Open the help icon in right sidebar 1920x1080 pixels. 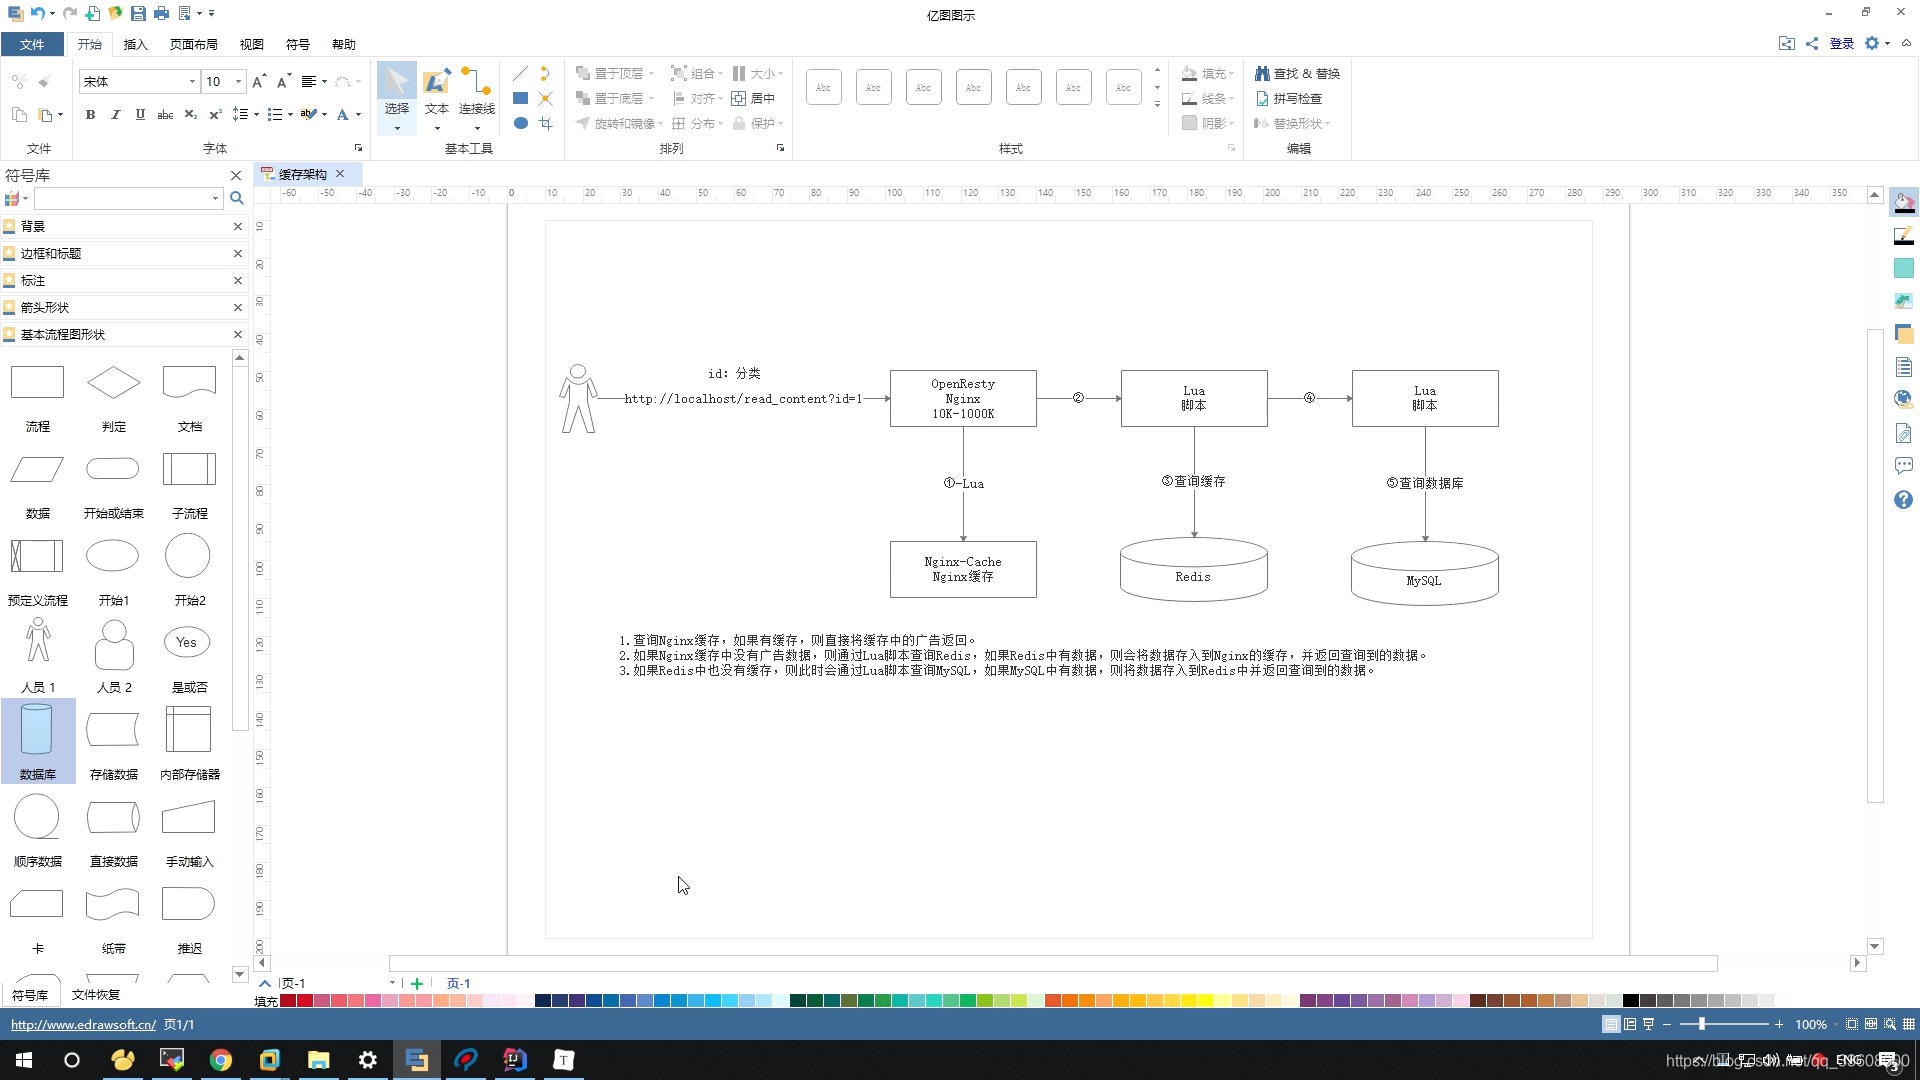[x=1903, y=500]
